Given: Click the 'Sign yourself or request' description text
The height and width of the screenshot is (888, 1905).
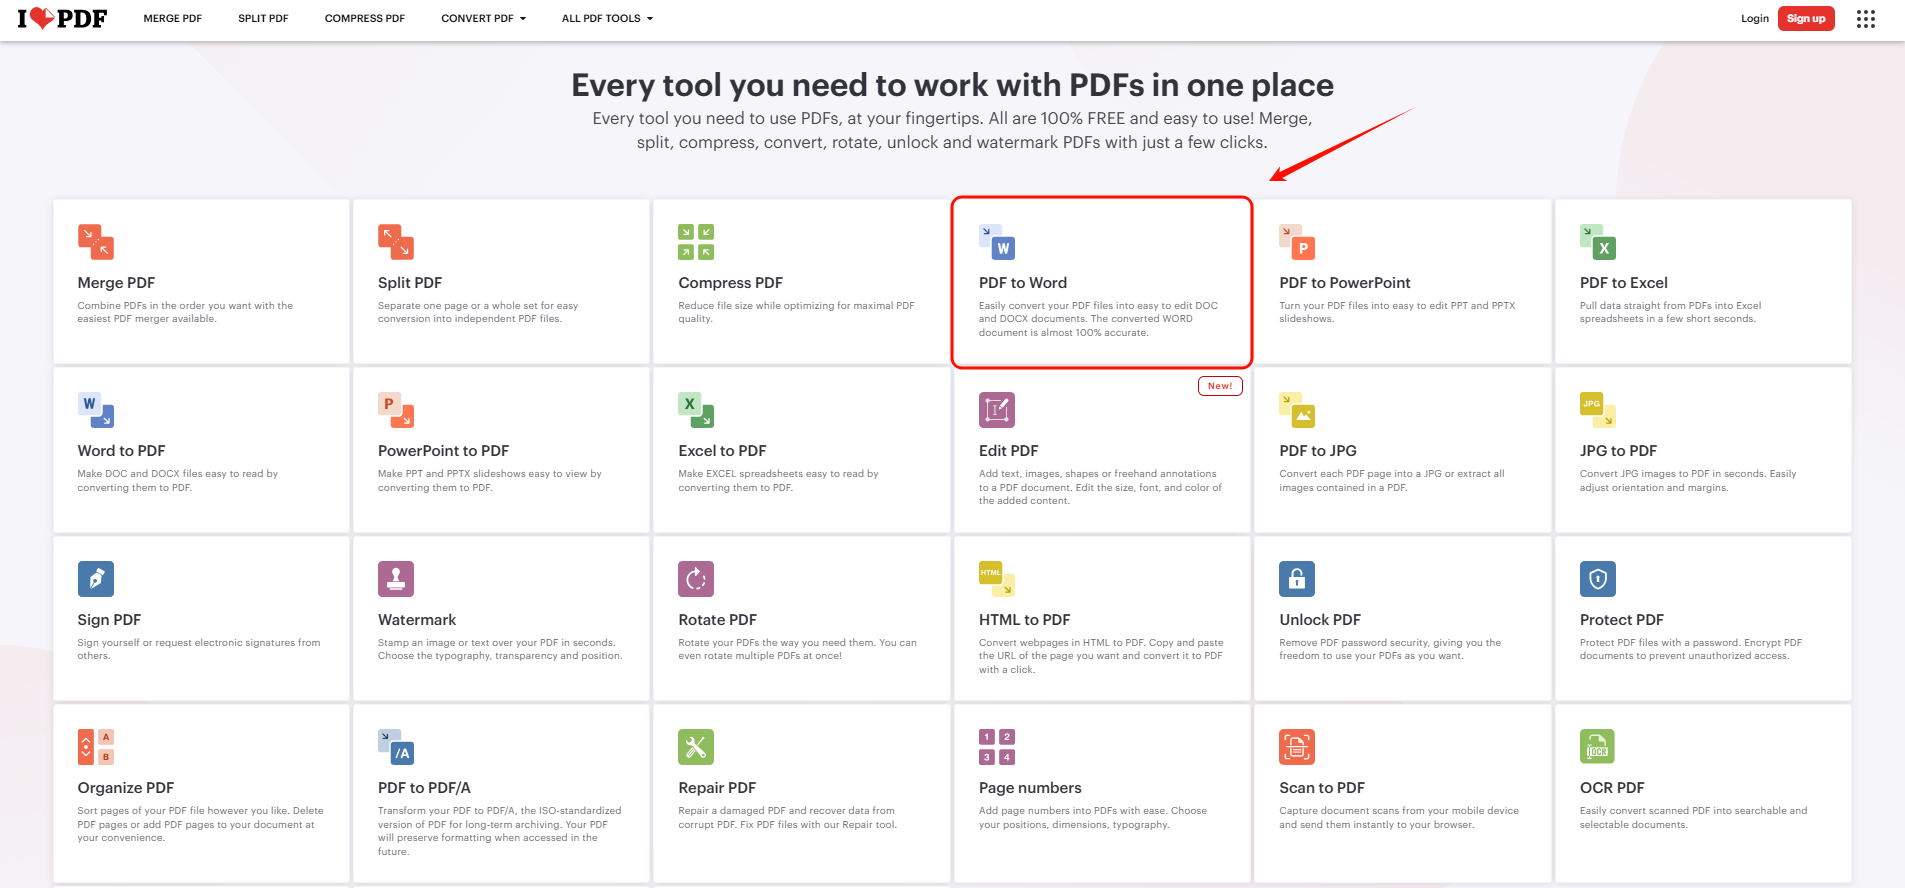Looking at the screenshot, I should (199, 649).
